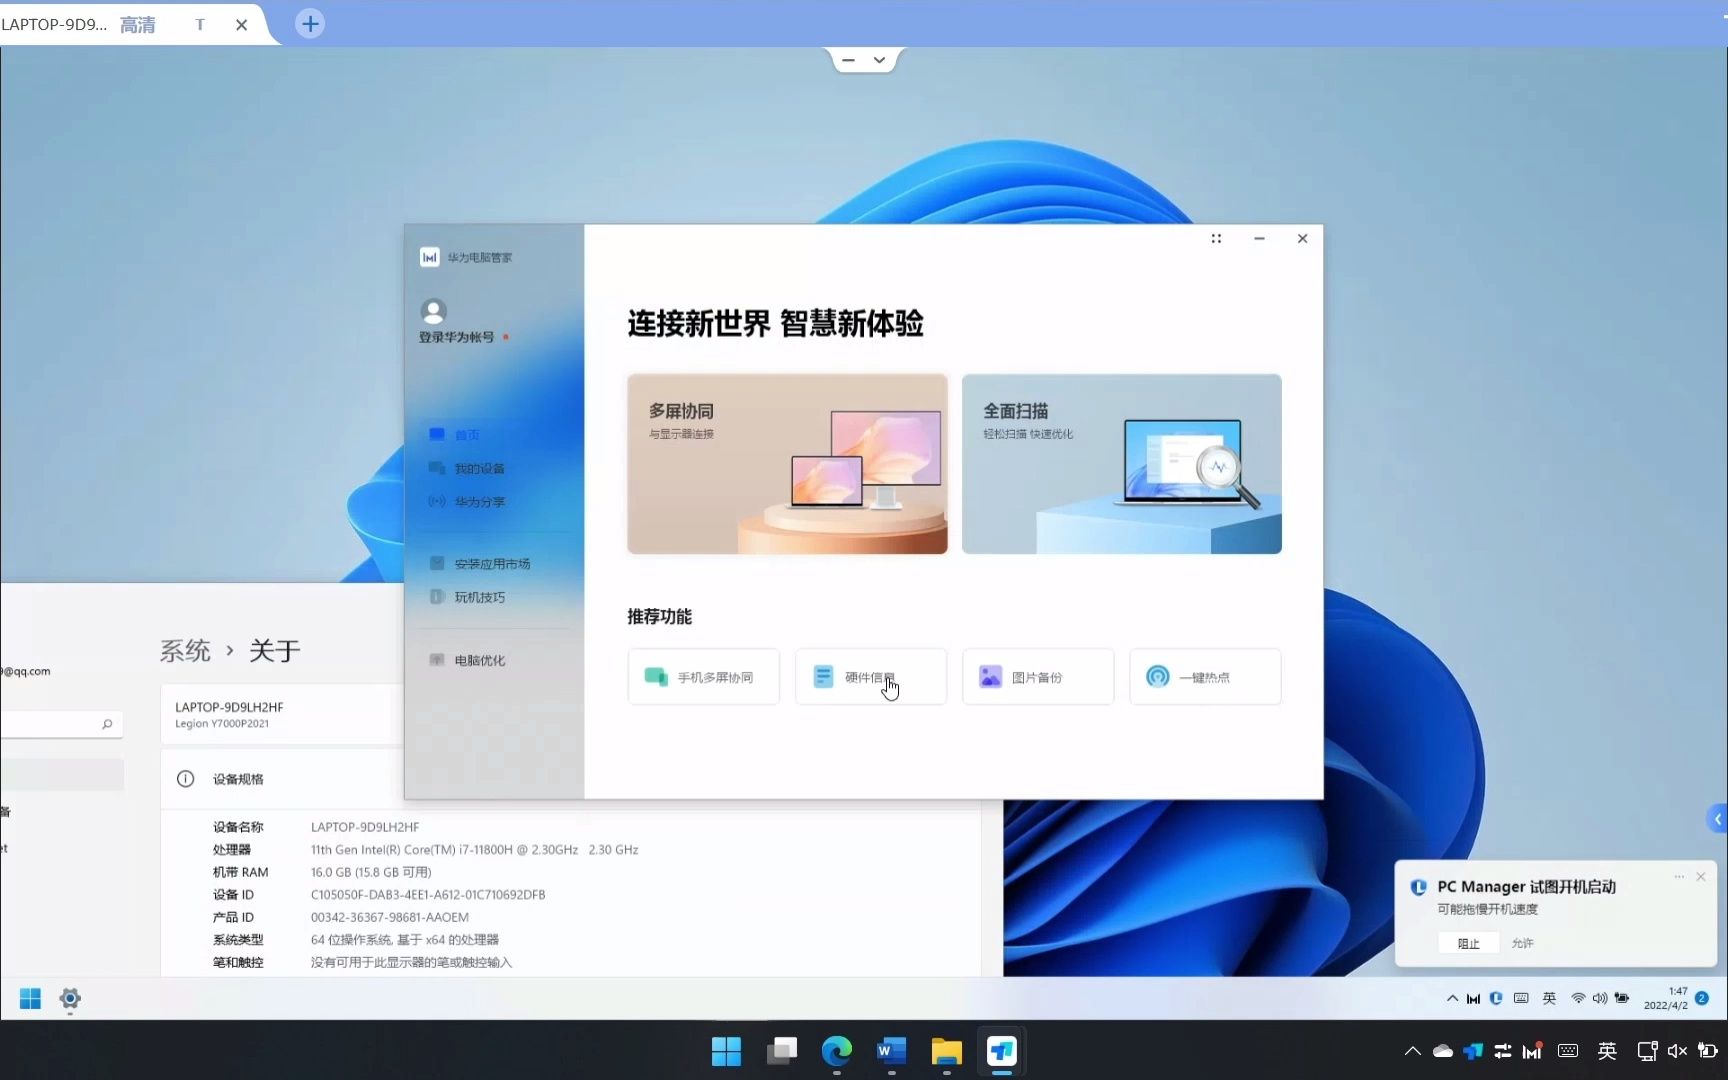Click the 登录华为帐号 account avatar
Screen dimensions: 1728x1080
434,309
